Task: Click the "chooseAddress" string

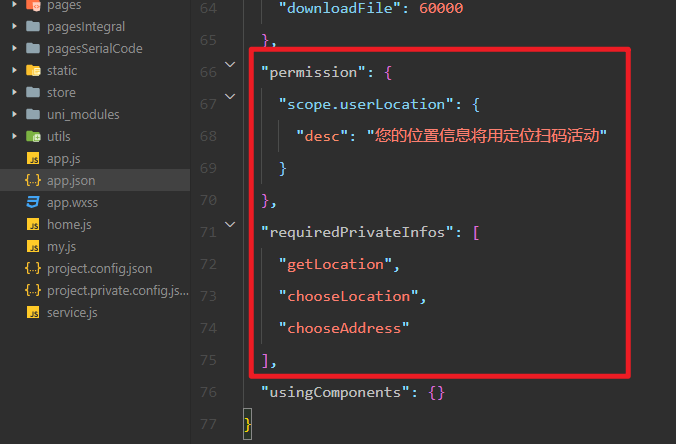Action: click(344, 328)
